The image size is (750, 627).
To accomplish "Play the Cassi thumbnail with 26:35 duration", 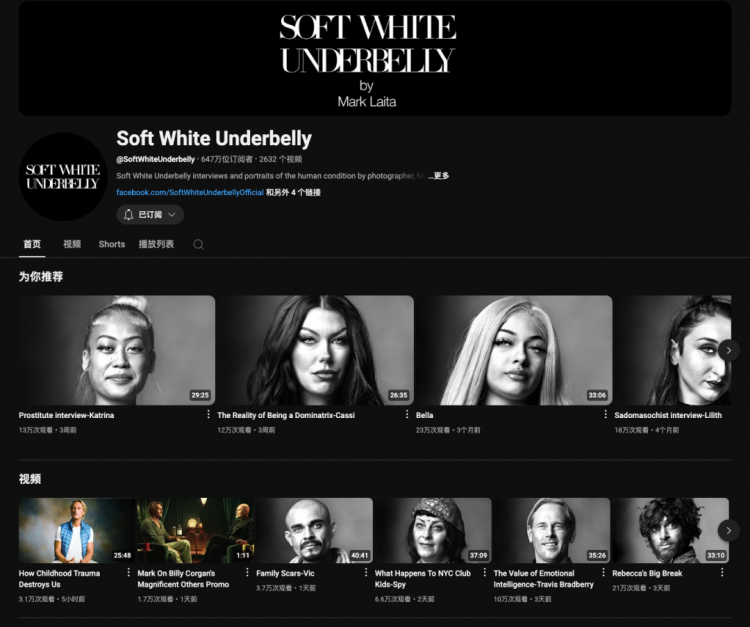I will pos(315,350).
